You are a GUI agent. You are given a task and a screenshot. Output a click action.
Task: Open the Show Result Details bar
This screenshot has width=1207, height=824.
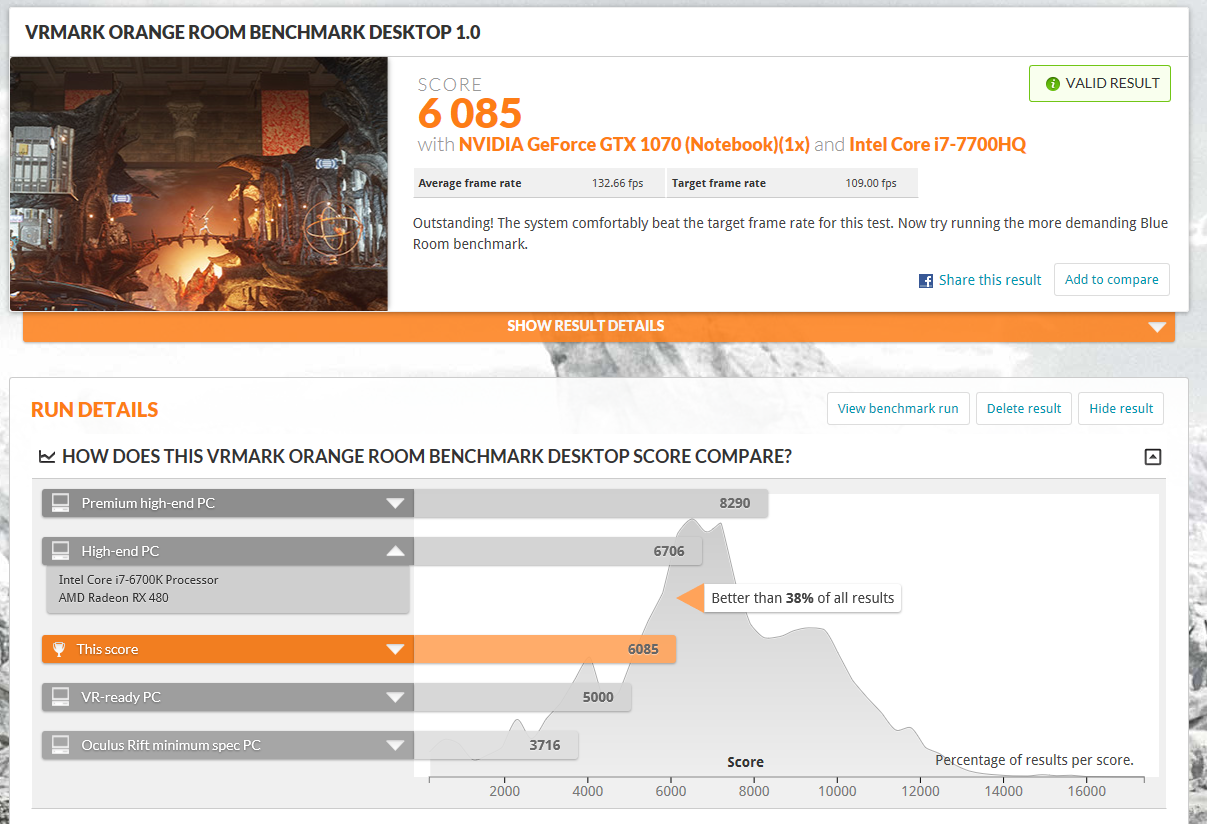point(599,326)
